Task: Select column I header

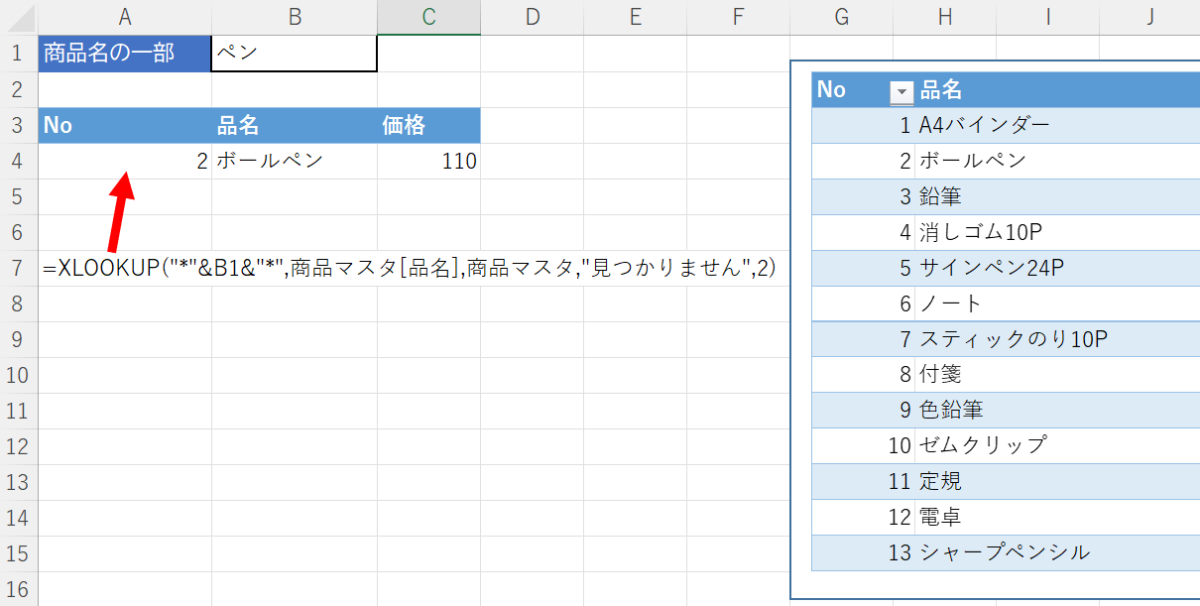Action: tap(1047, 16)
